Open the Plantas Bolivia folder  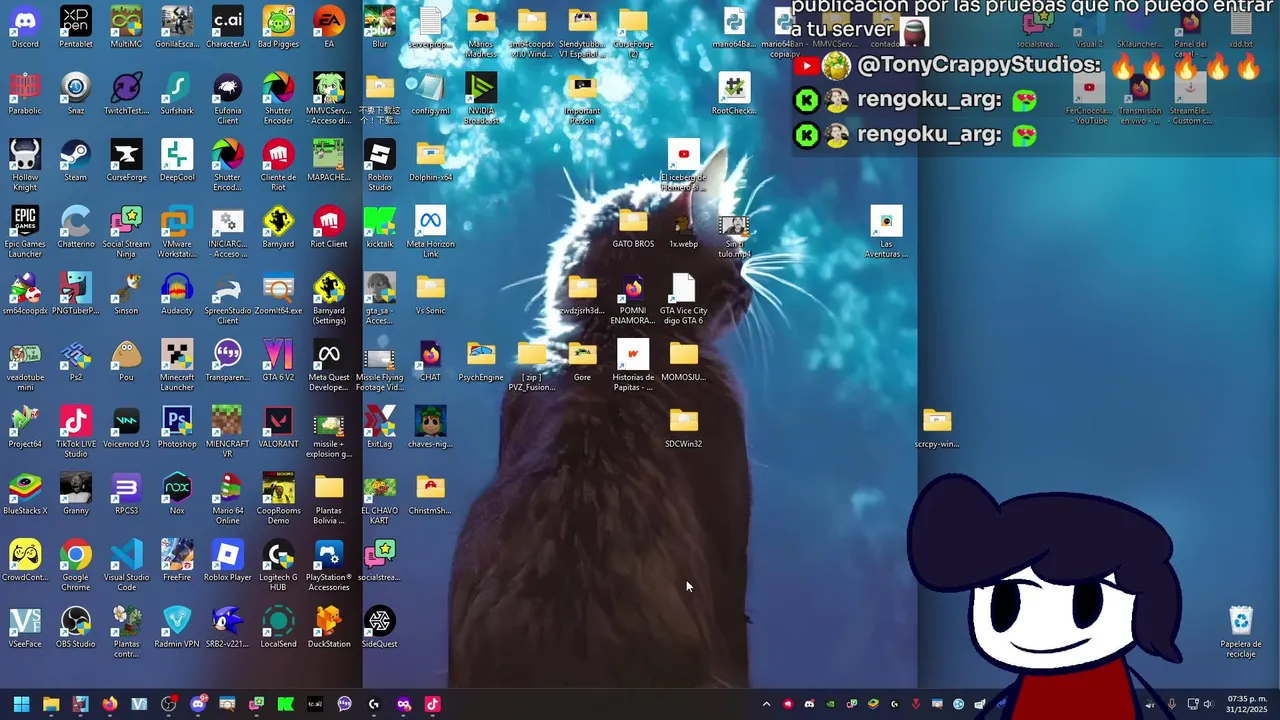click(x=329, y=499)
